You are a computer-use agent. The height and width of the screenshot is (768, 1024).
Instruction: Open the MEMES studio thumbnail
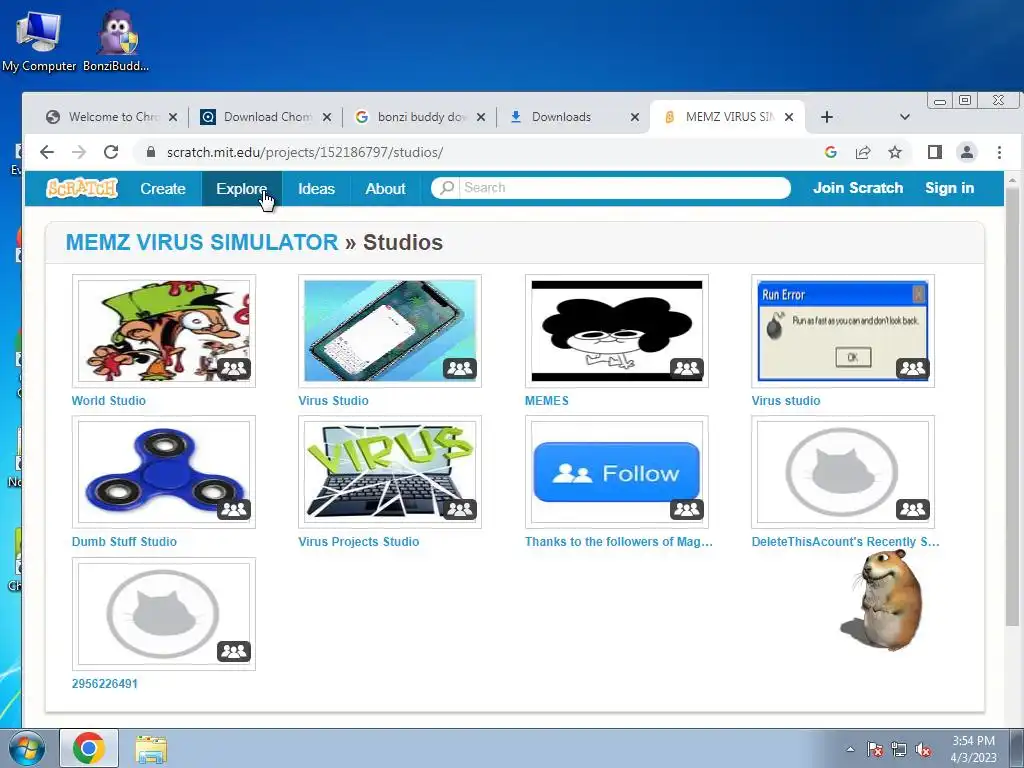pos(616,331)
